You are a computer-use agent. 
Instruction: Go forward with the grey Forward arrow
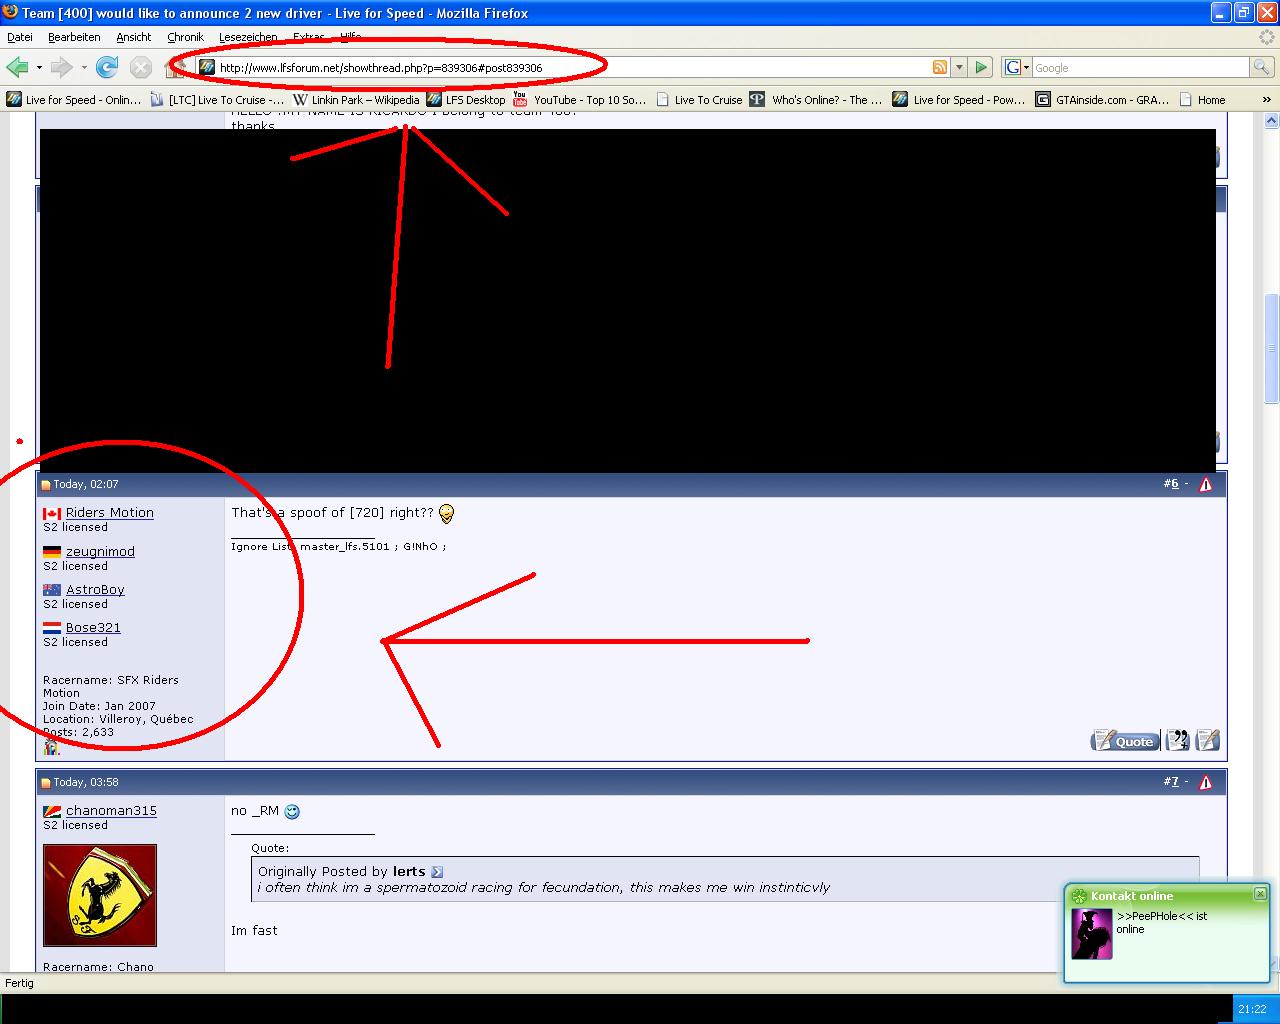(61, 67)
